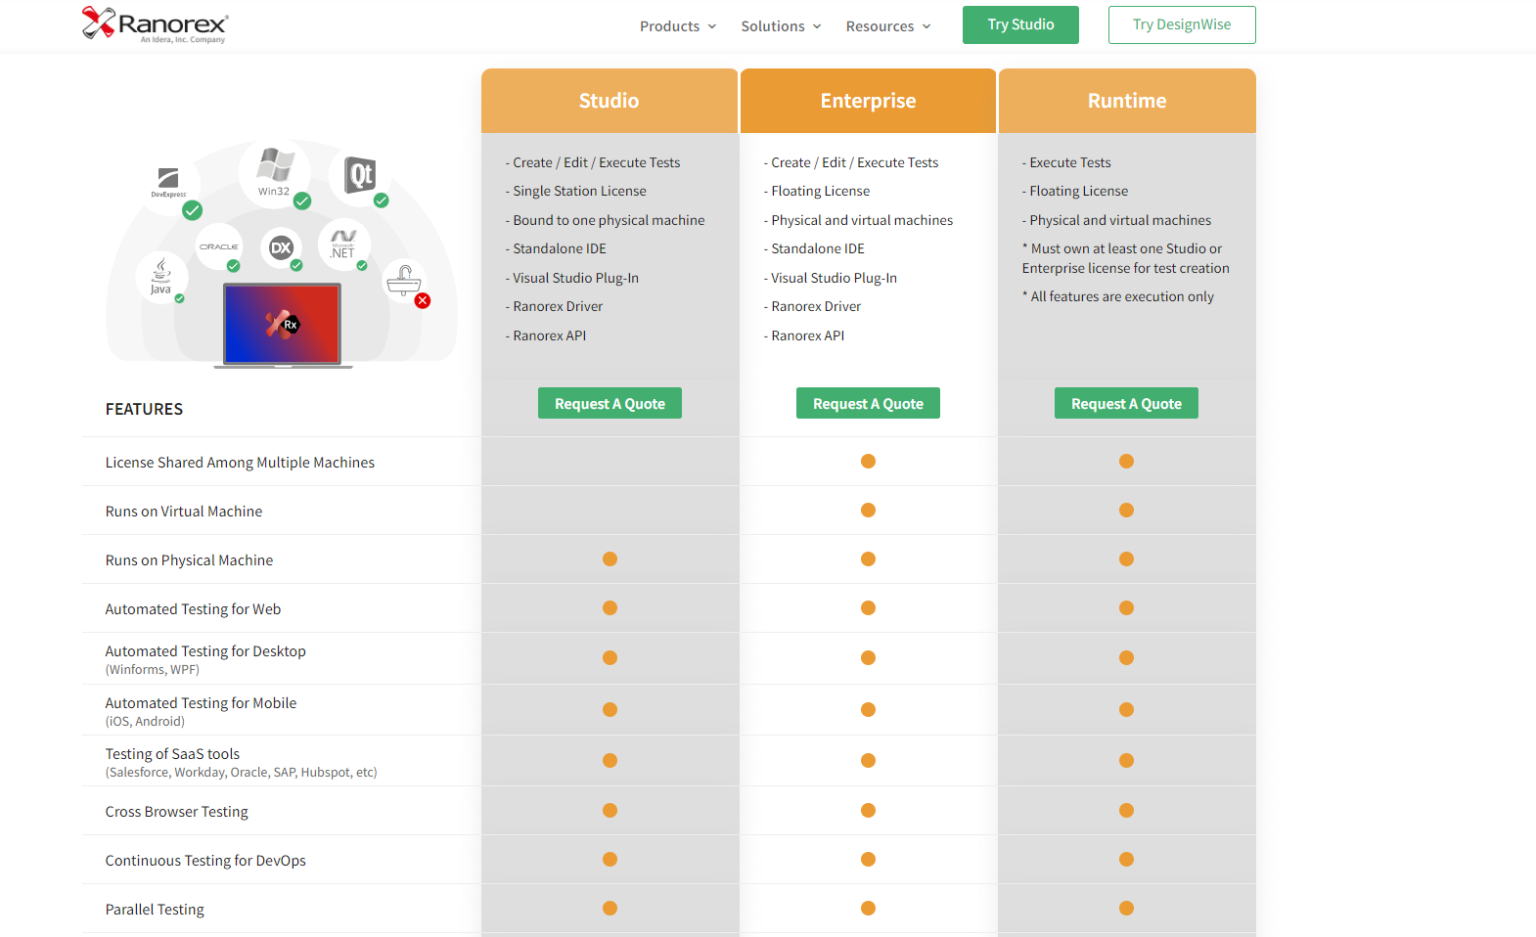Toggle Cross Browser Testing for Studio
The width and height of the screenshot is (1536, 937).
coord(610,810)
